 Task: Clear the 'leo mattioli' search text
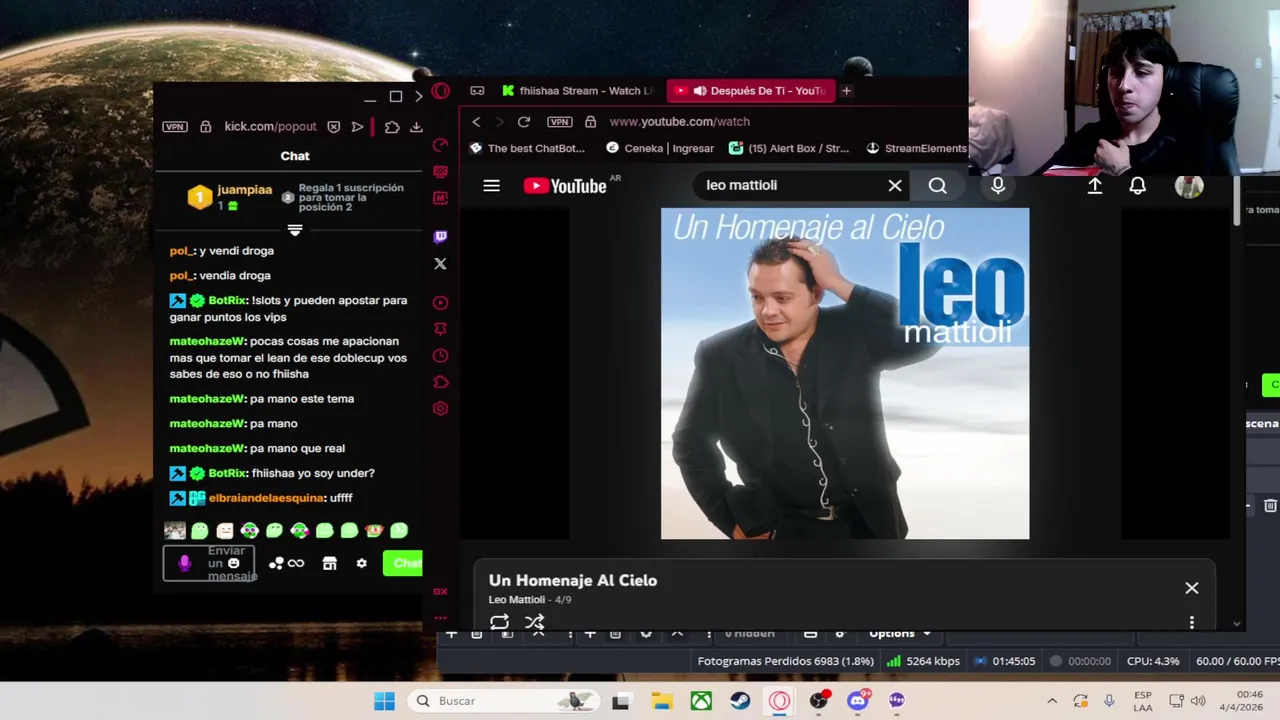895,186
